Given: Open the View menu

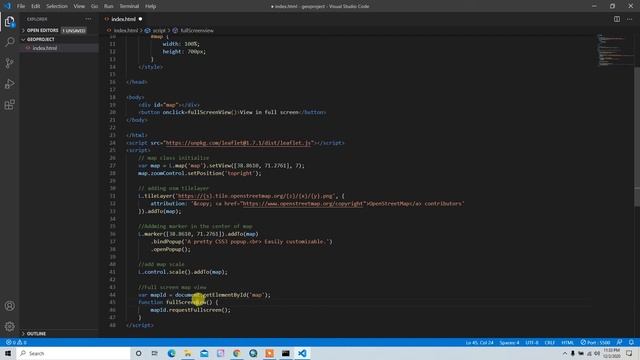Looking at the screenshot, I should click(x=79, y=6).
